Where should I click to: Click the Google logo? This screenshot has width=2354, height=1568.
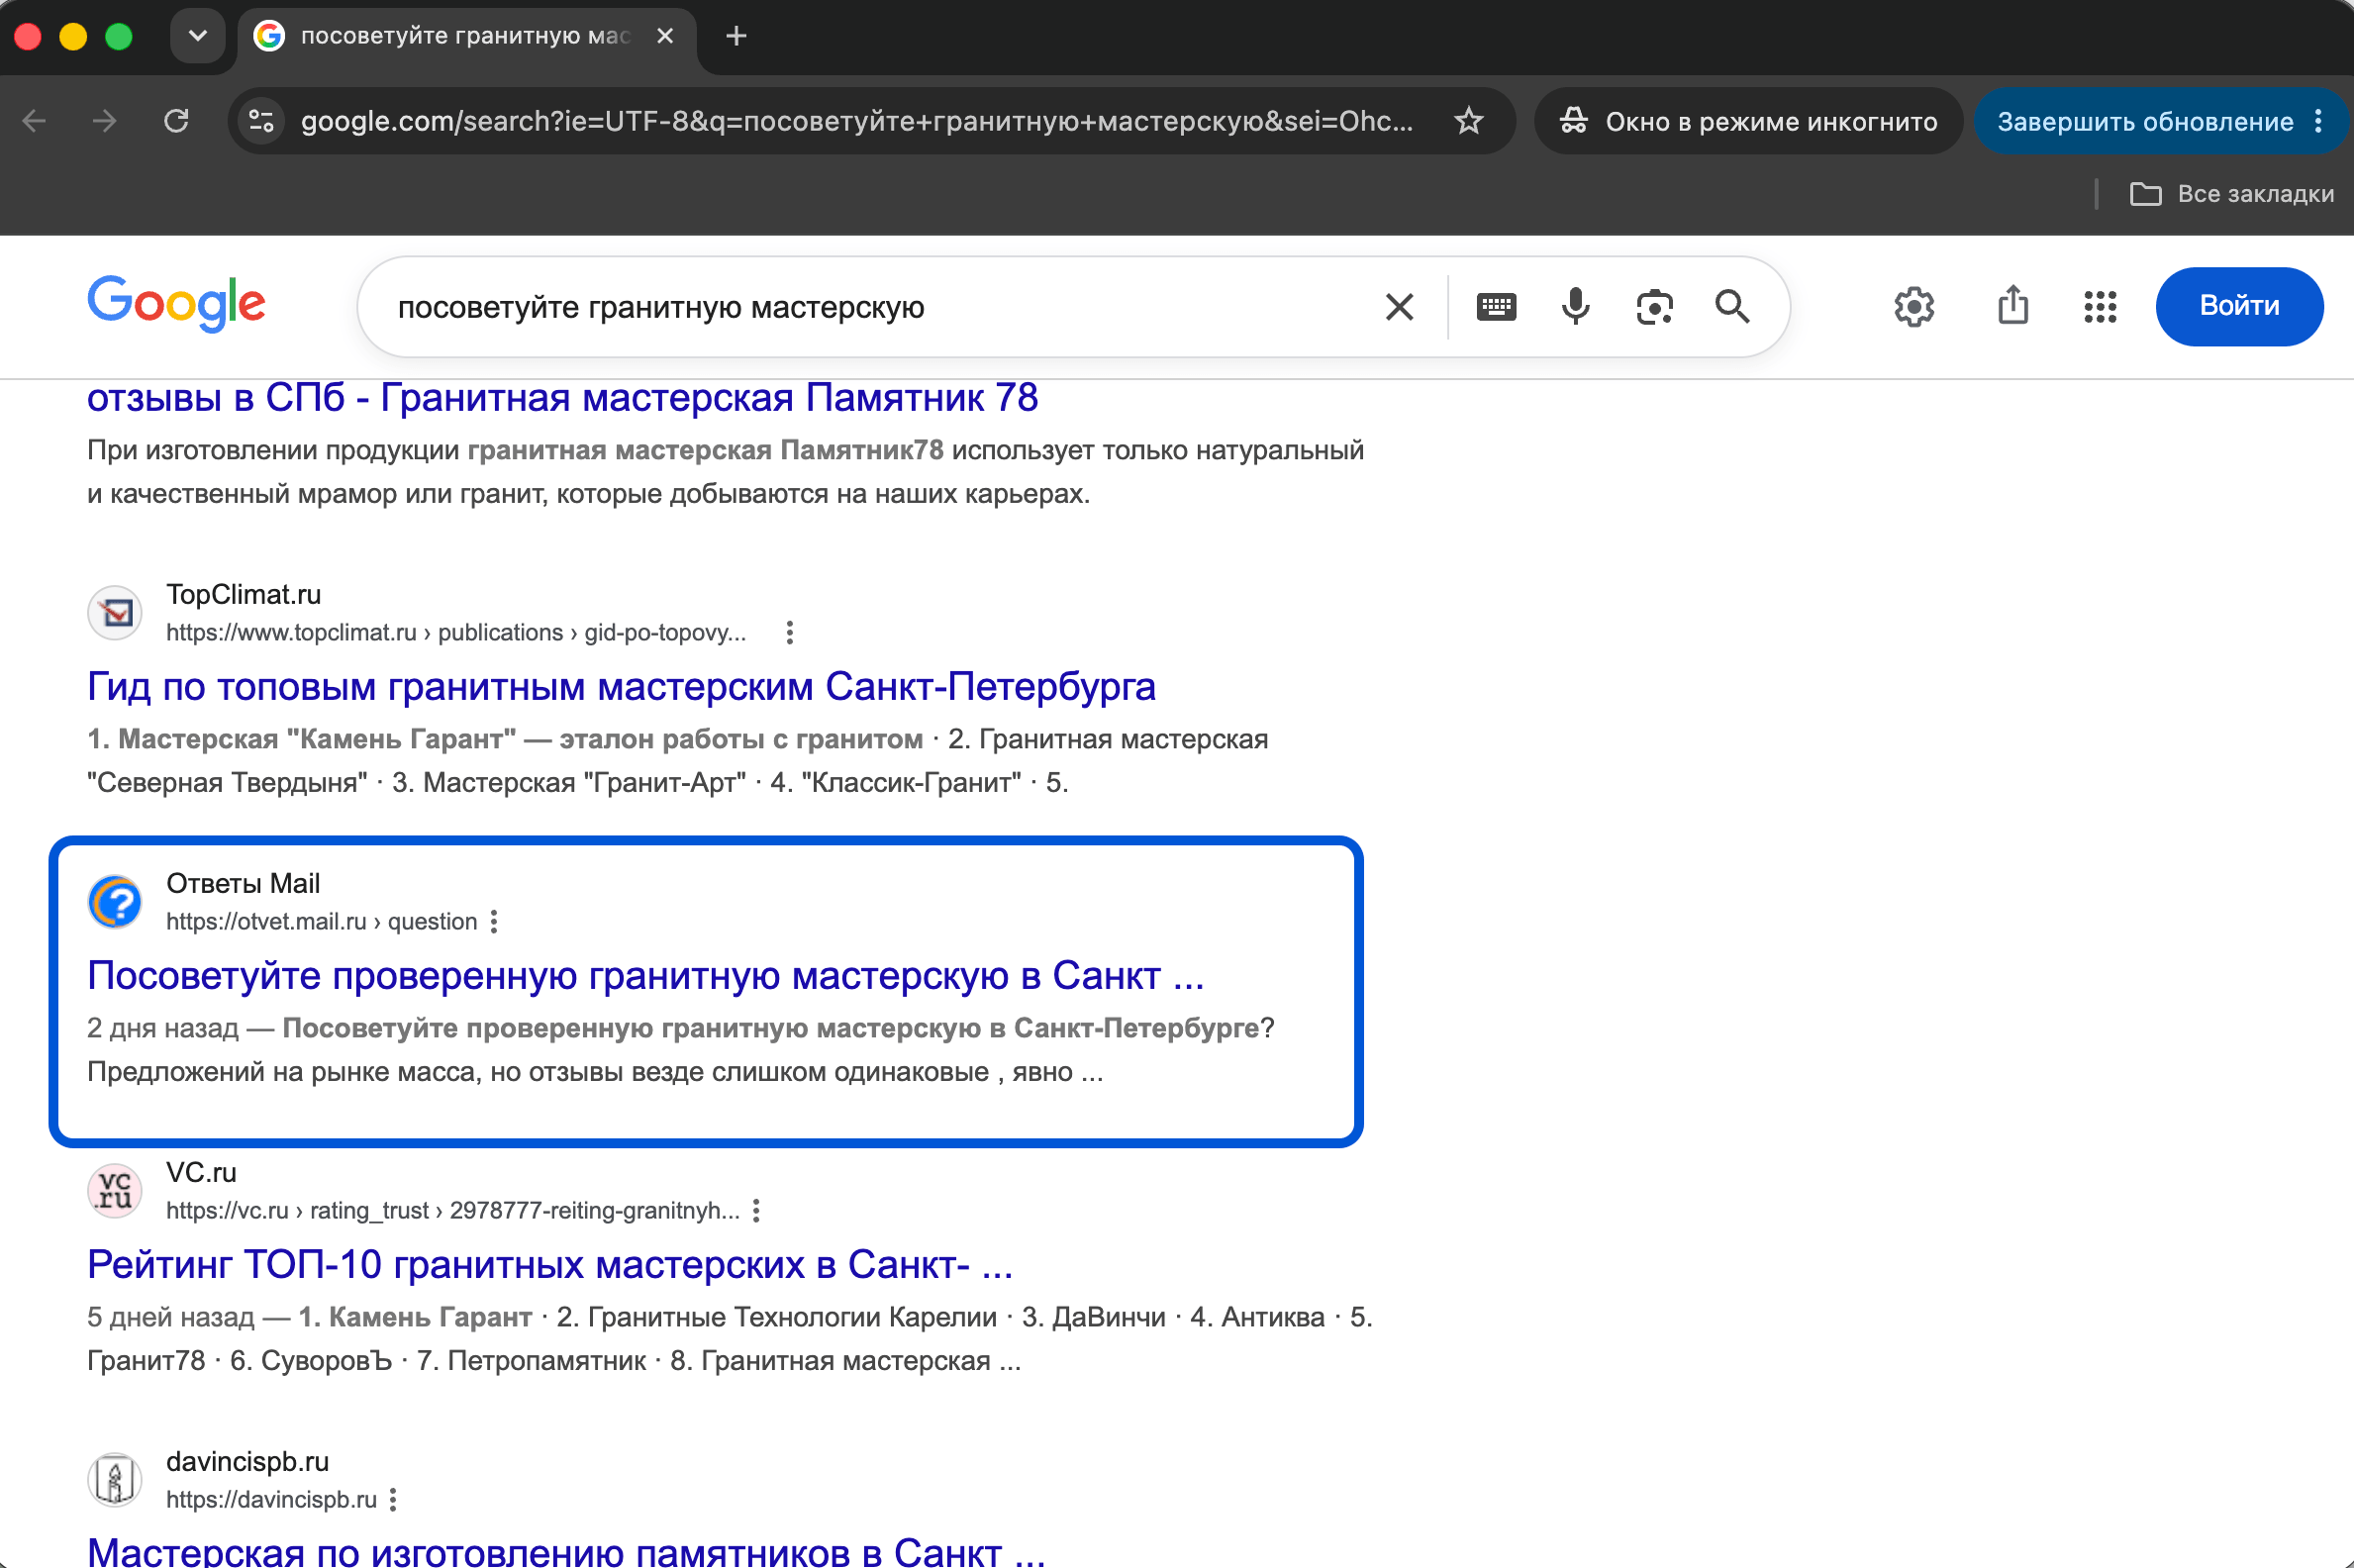(176, 304)
